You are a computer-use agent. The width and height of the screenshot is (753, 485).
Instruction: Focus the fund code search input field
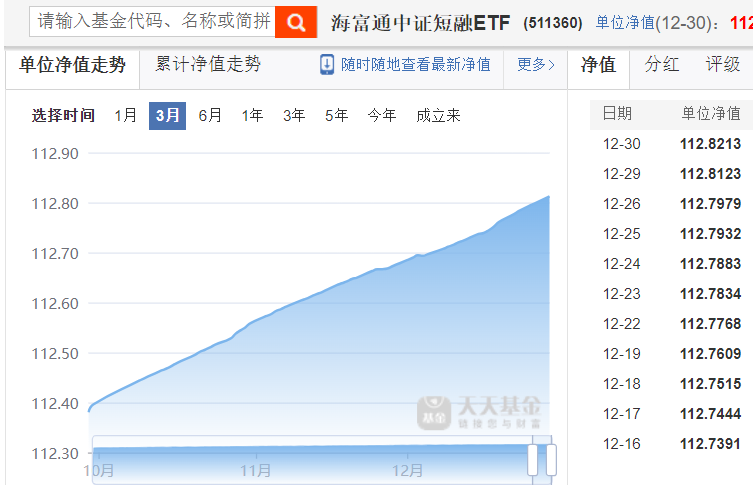coord(152,22)
